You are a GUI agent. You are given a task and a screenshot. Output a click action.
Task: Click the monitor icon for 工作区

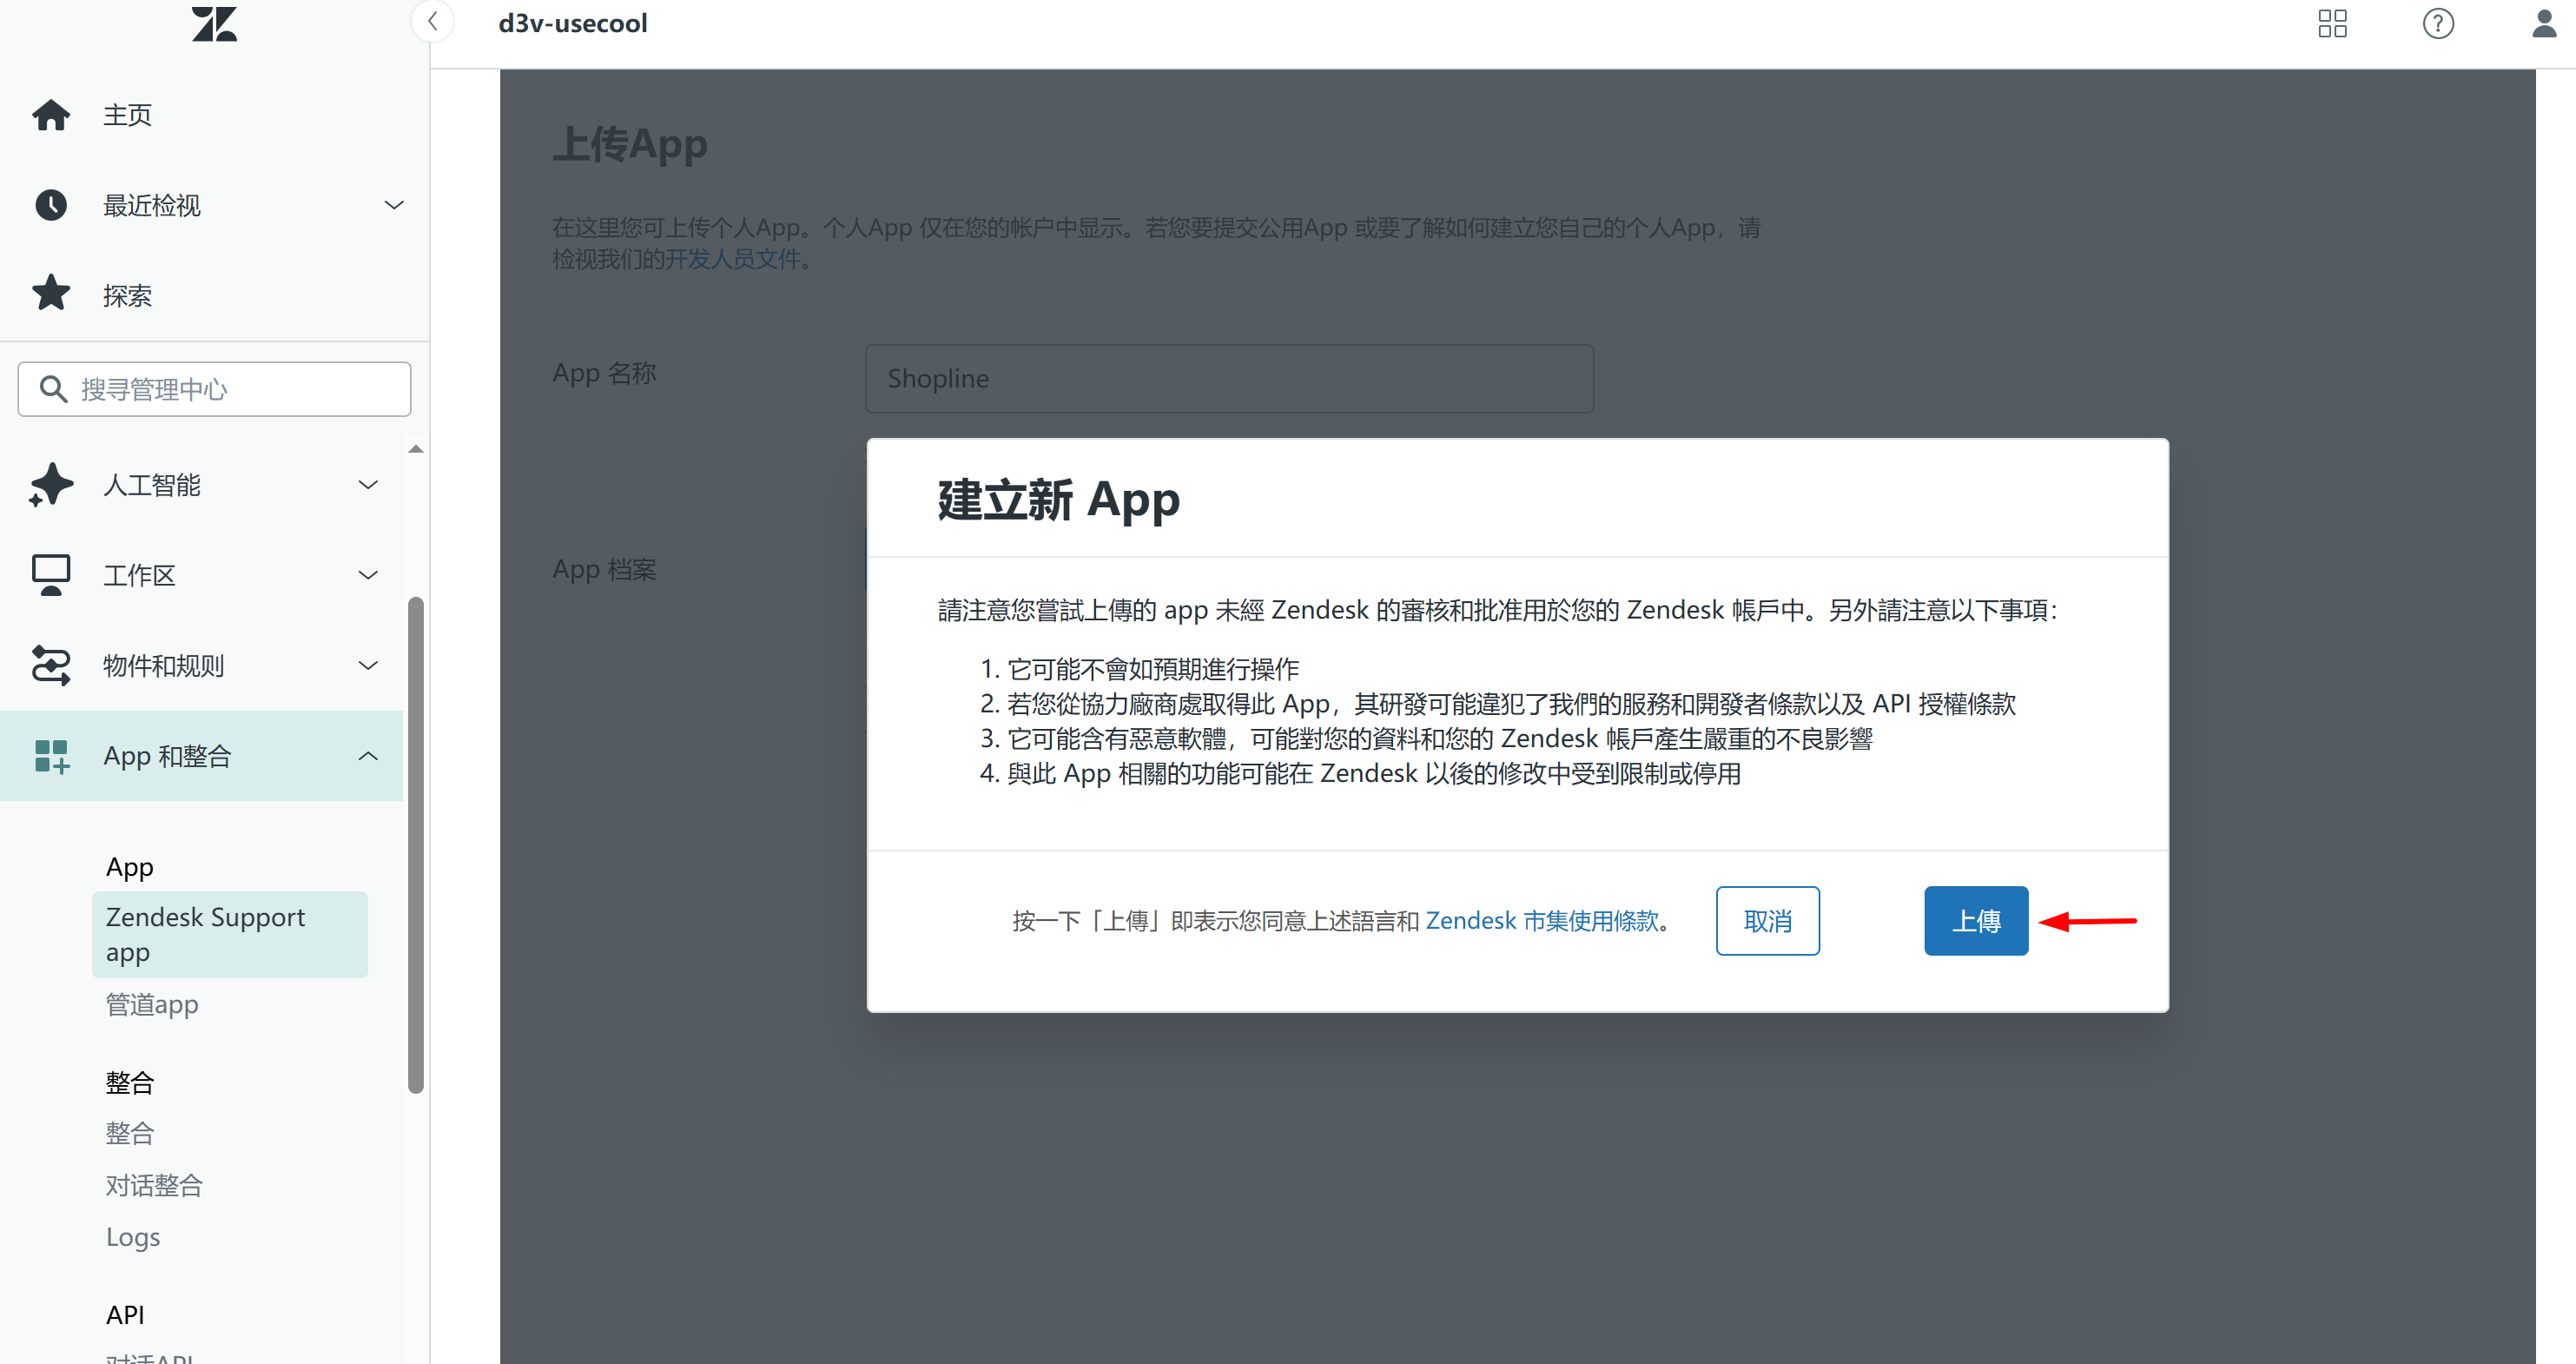pos(51,575)
